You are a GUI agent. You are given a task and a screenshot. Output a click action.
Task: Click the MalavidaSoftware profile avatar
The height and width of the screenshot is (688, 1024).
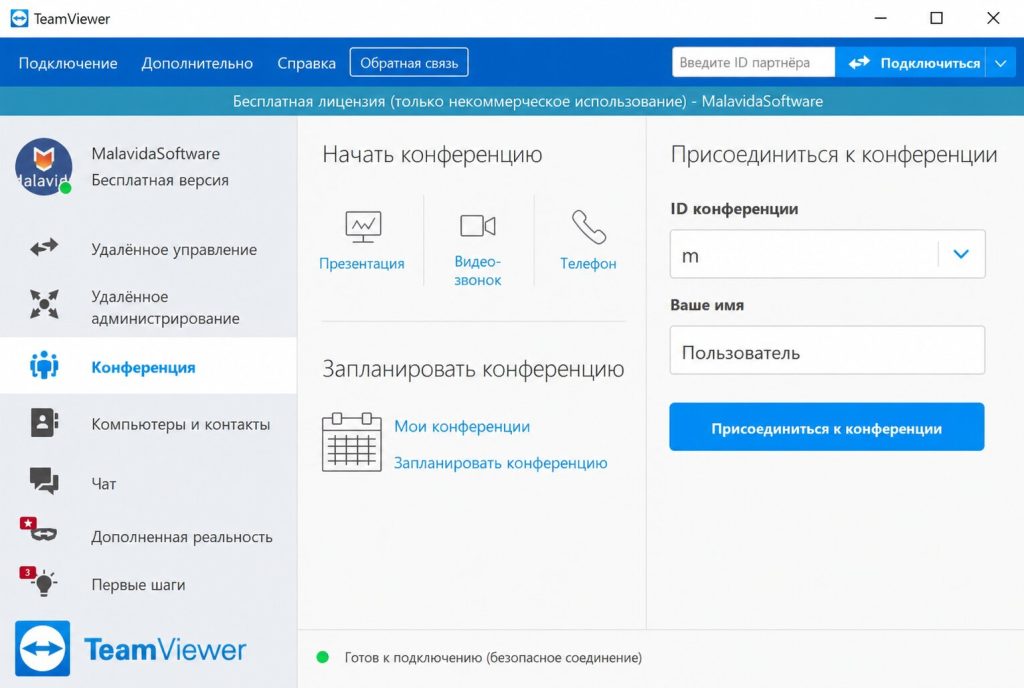coord(44,166)
